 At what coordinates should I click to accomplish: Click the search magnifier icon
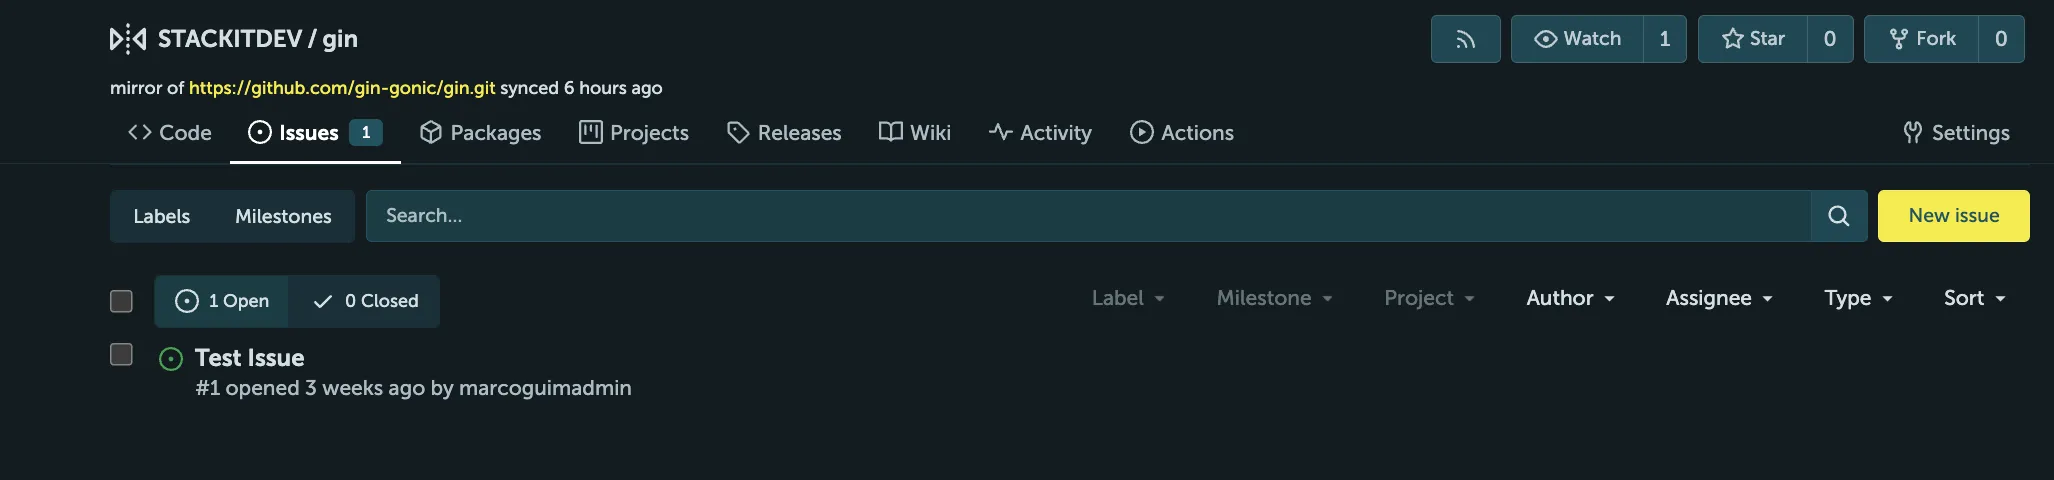pos(1838,216)
